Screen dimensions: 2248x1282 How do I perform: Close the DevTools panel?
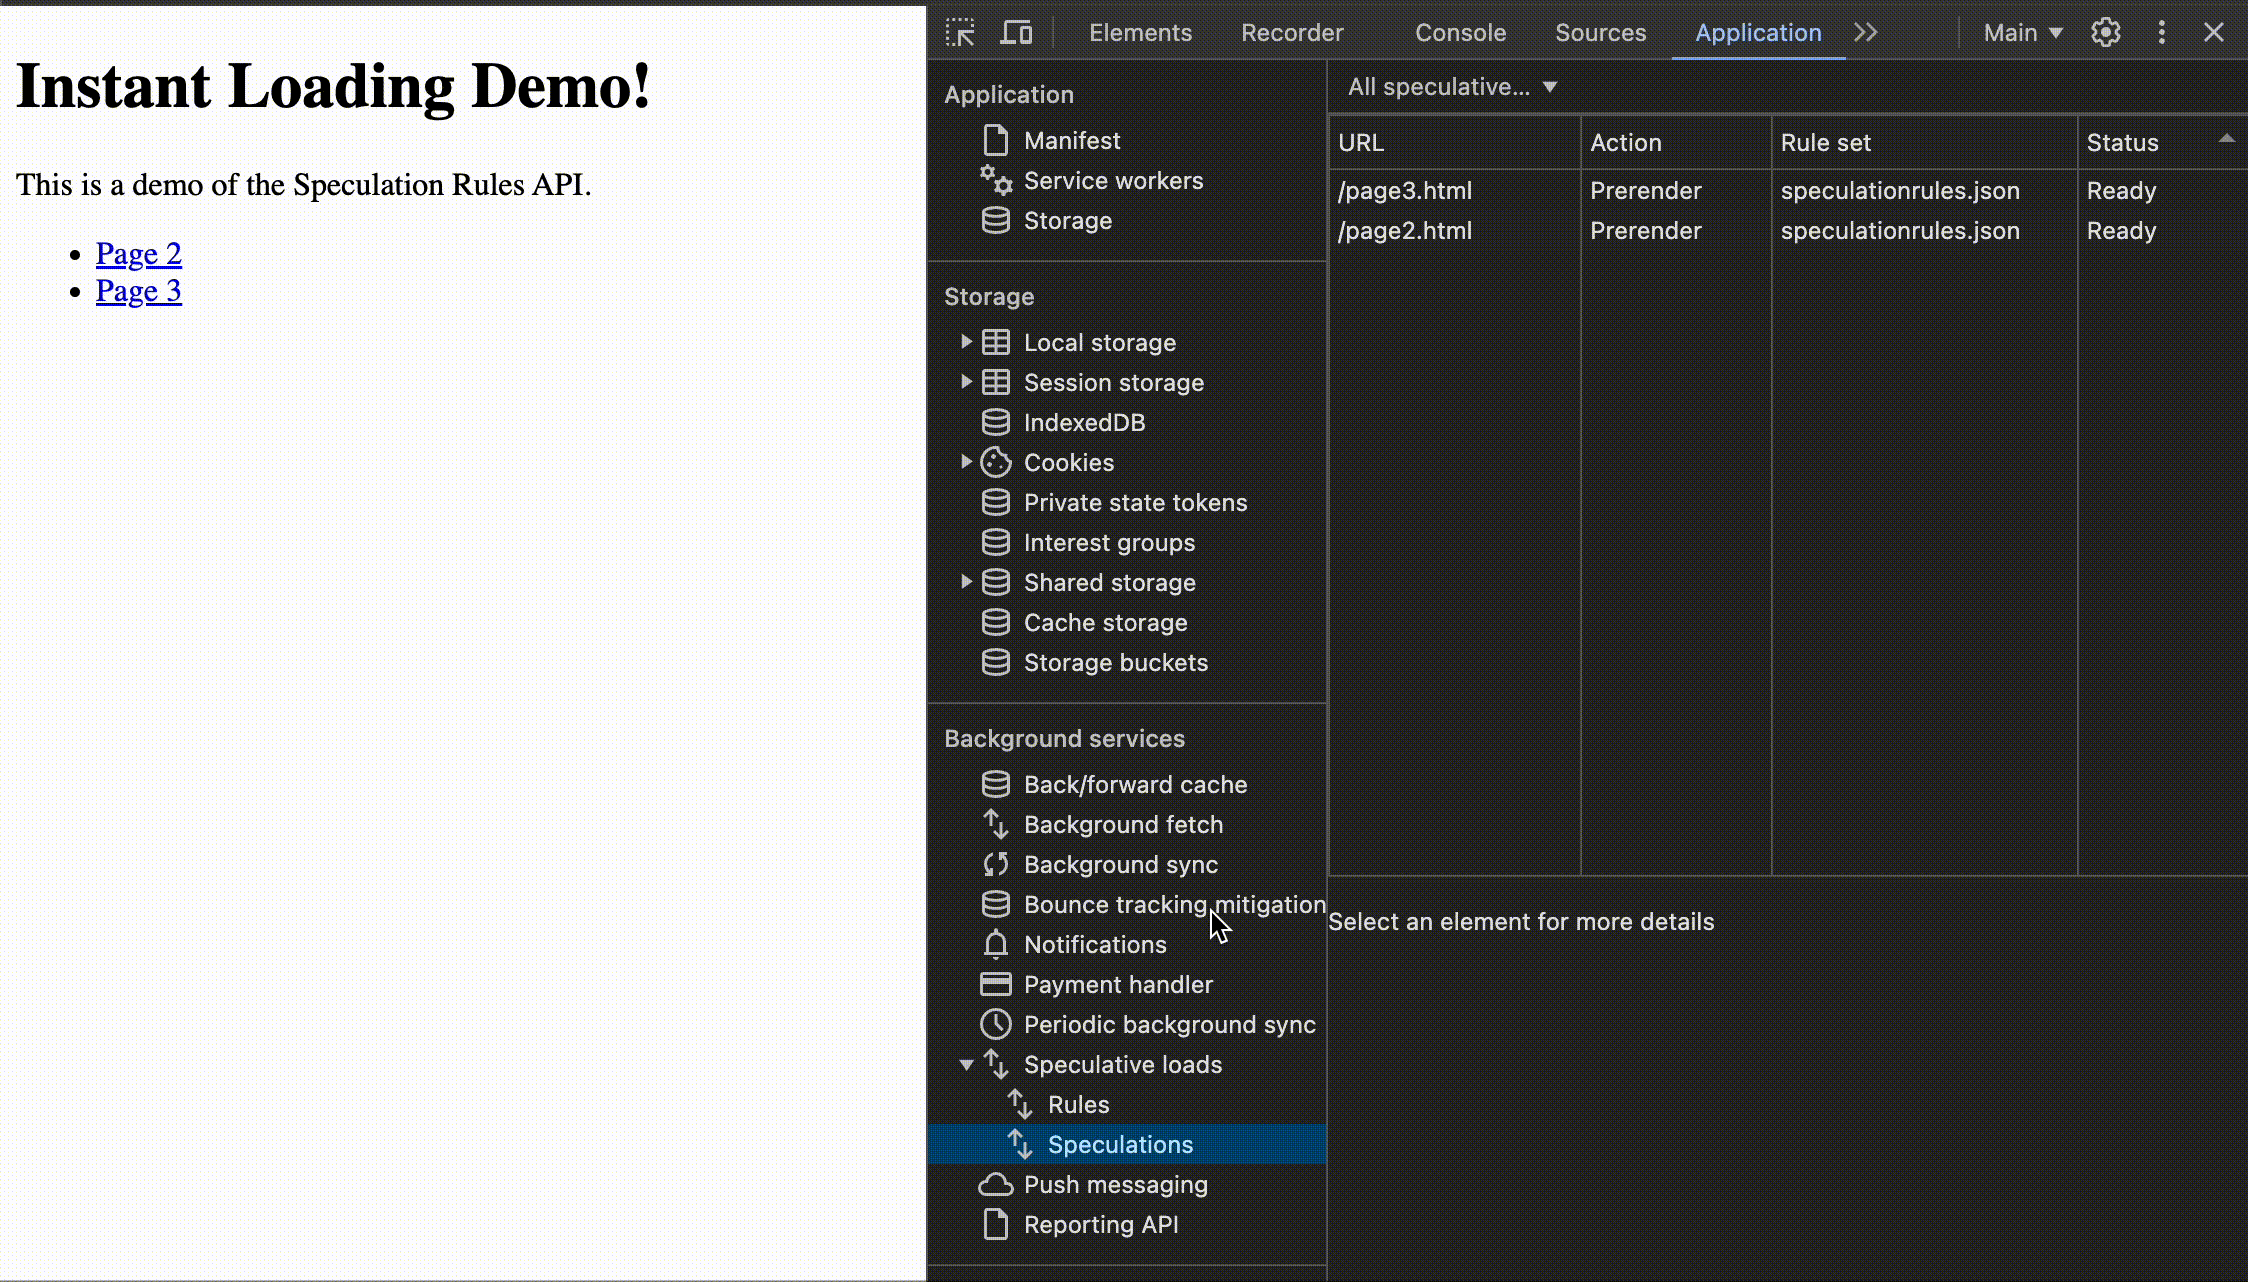(x=2214, y=33)
